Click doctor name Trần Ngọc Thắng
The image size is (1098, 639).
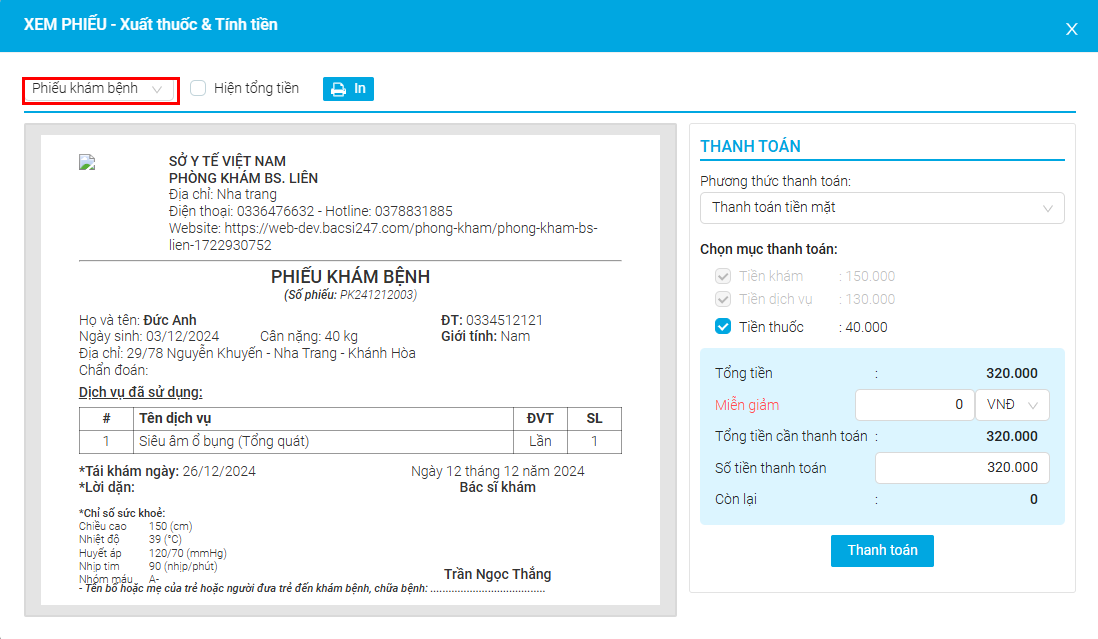(497, 574)
